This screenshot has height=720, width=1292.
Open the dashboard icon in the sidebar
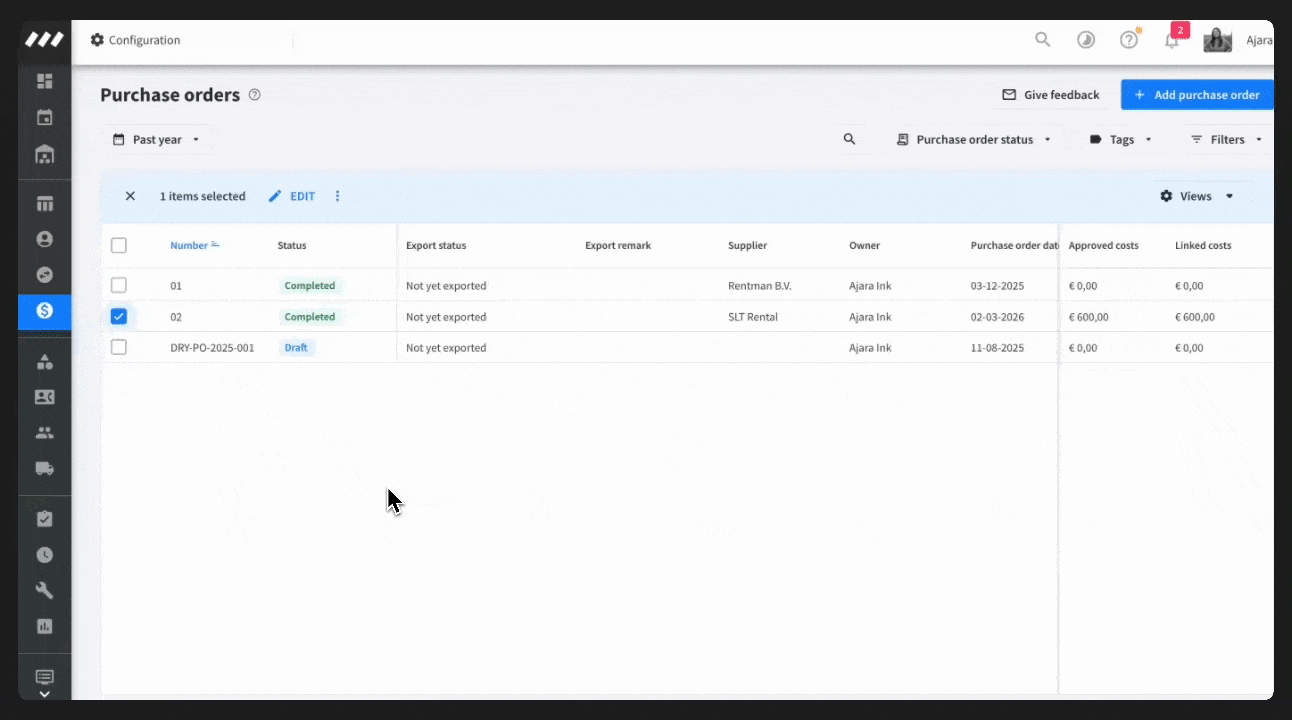pyautogui.click(x=44, y=81)
